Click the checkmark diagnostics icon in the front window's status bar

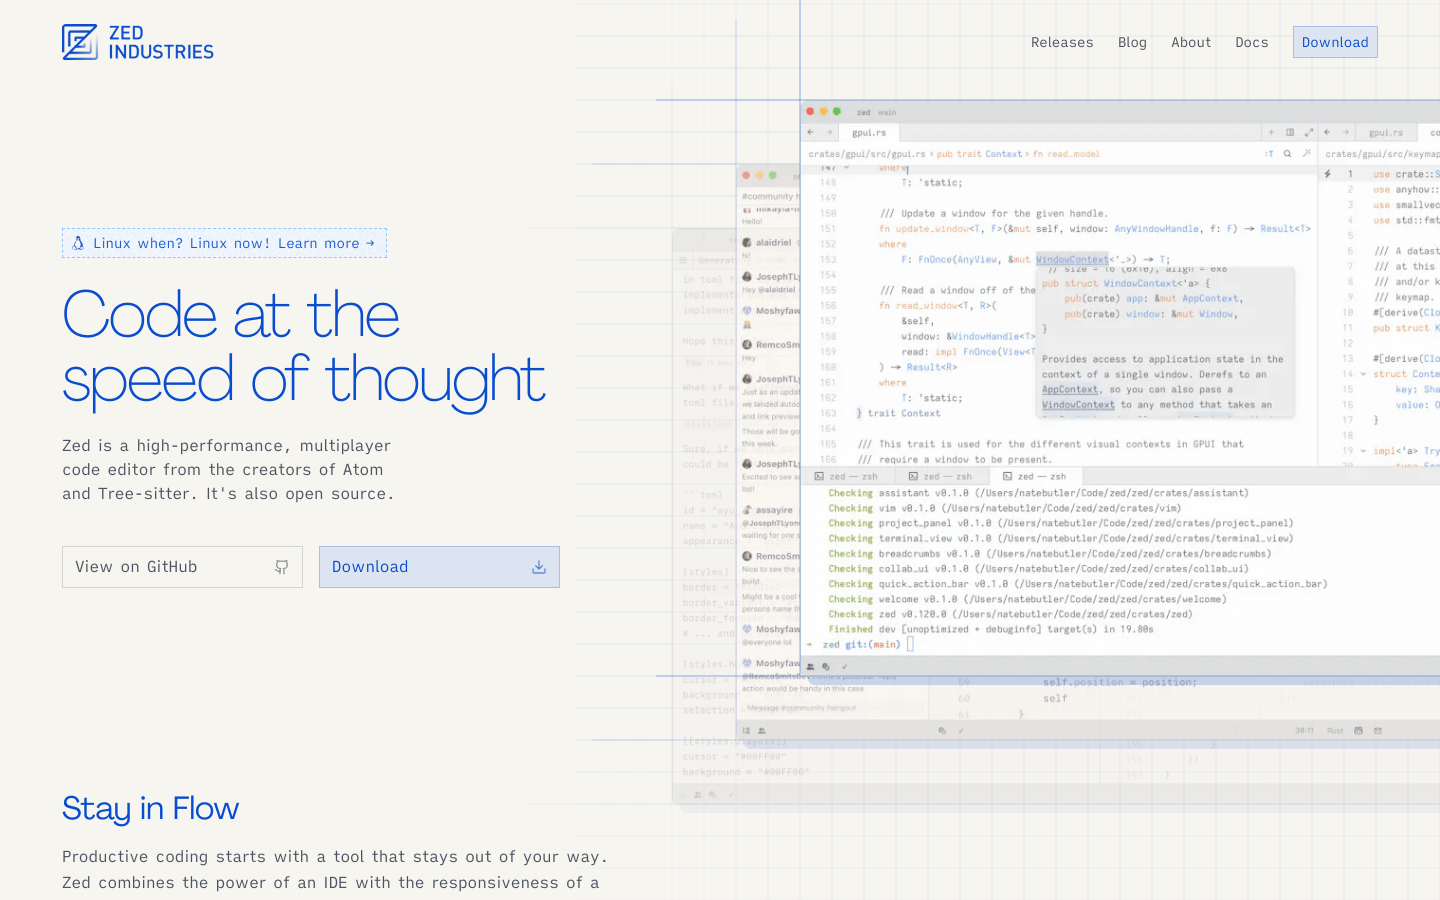[845, 667]
